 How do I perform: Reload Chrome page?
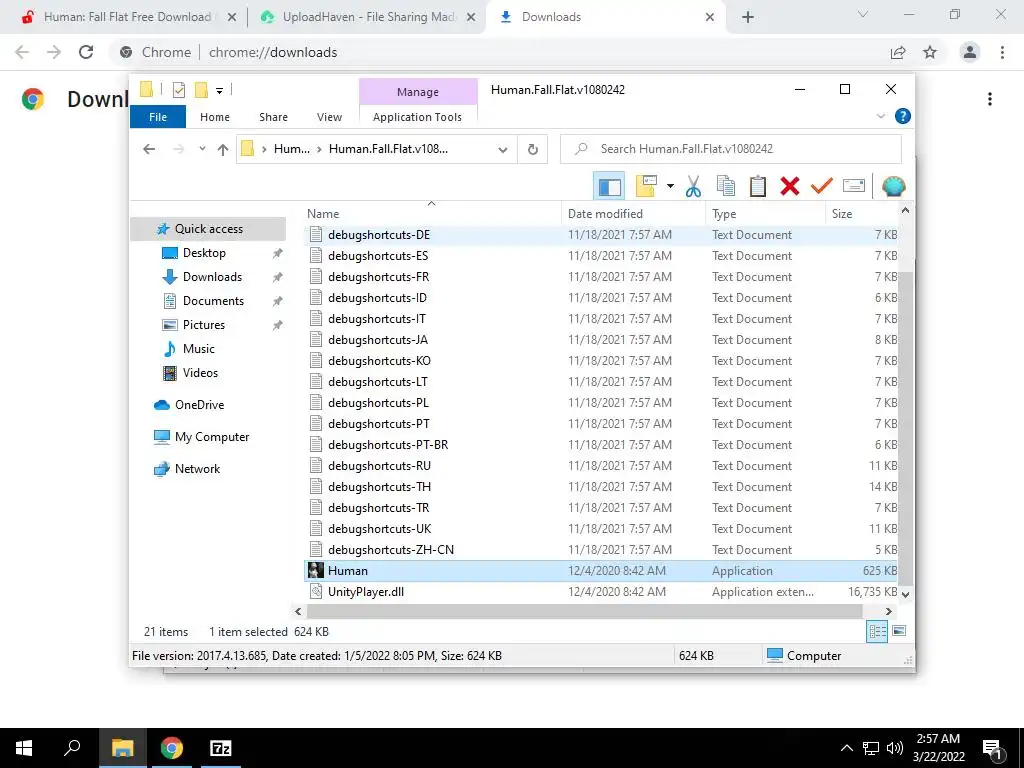(x=86, y=52)
